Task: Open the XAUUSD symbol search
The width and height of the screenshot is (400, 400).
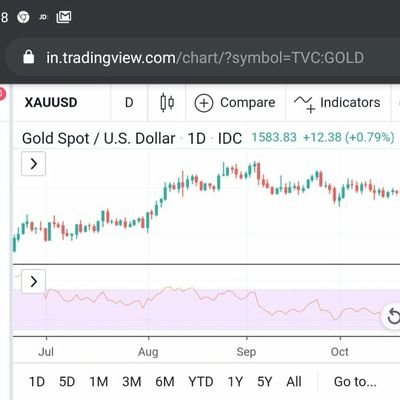Action: (x=51, y=102)
